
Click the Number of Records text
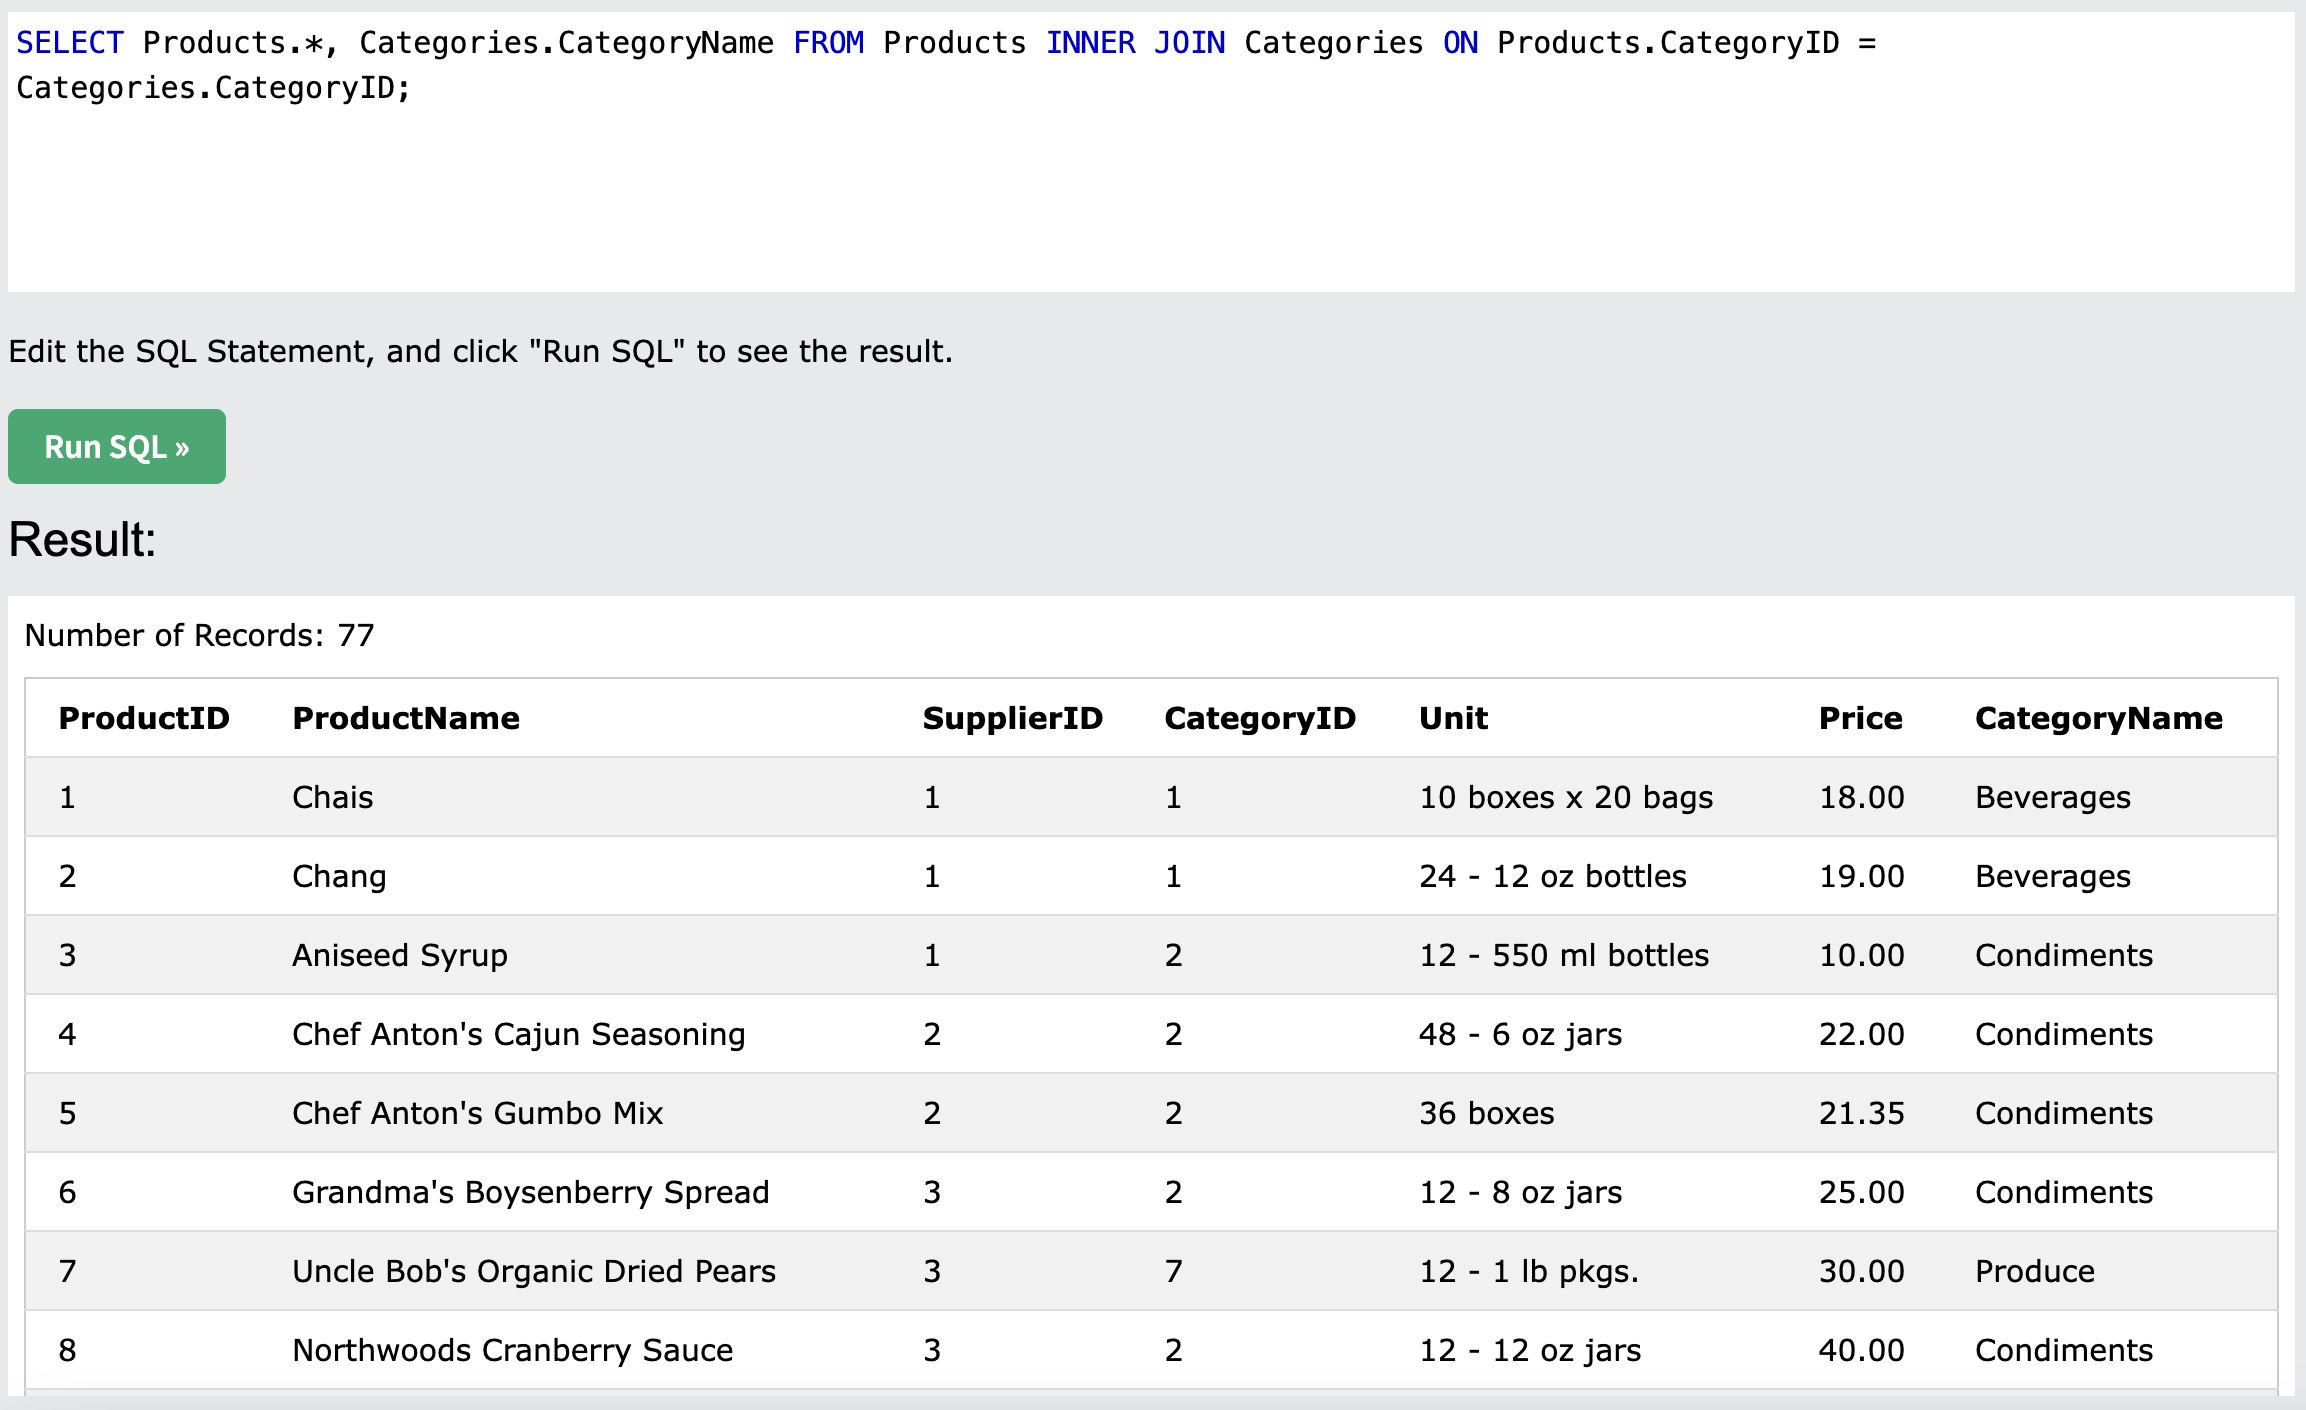coord(199,635)
